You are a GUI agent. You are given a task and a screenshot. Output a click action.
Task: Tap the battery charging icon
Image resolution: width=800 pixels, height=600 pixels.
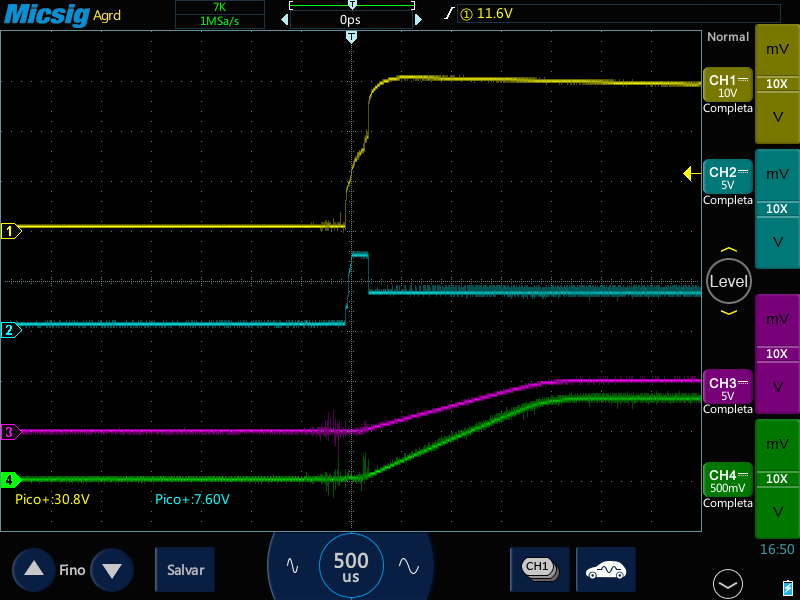pyautogui.click(x=788, y=588)
